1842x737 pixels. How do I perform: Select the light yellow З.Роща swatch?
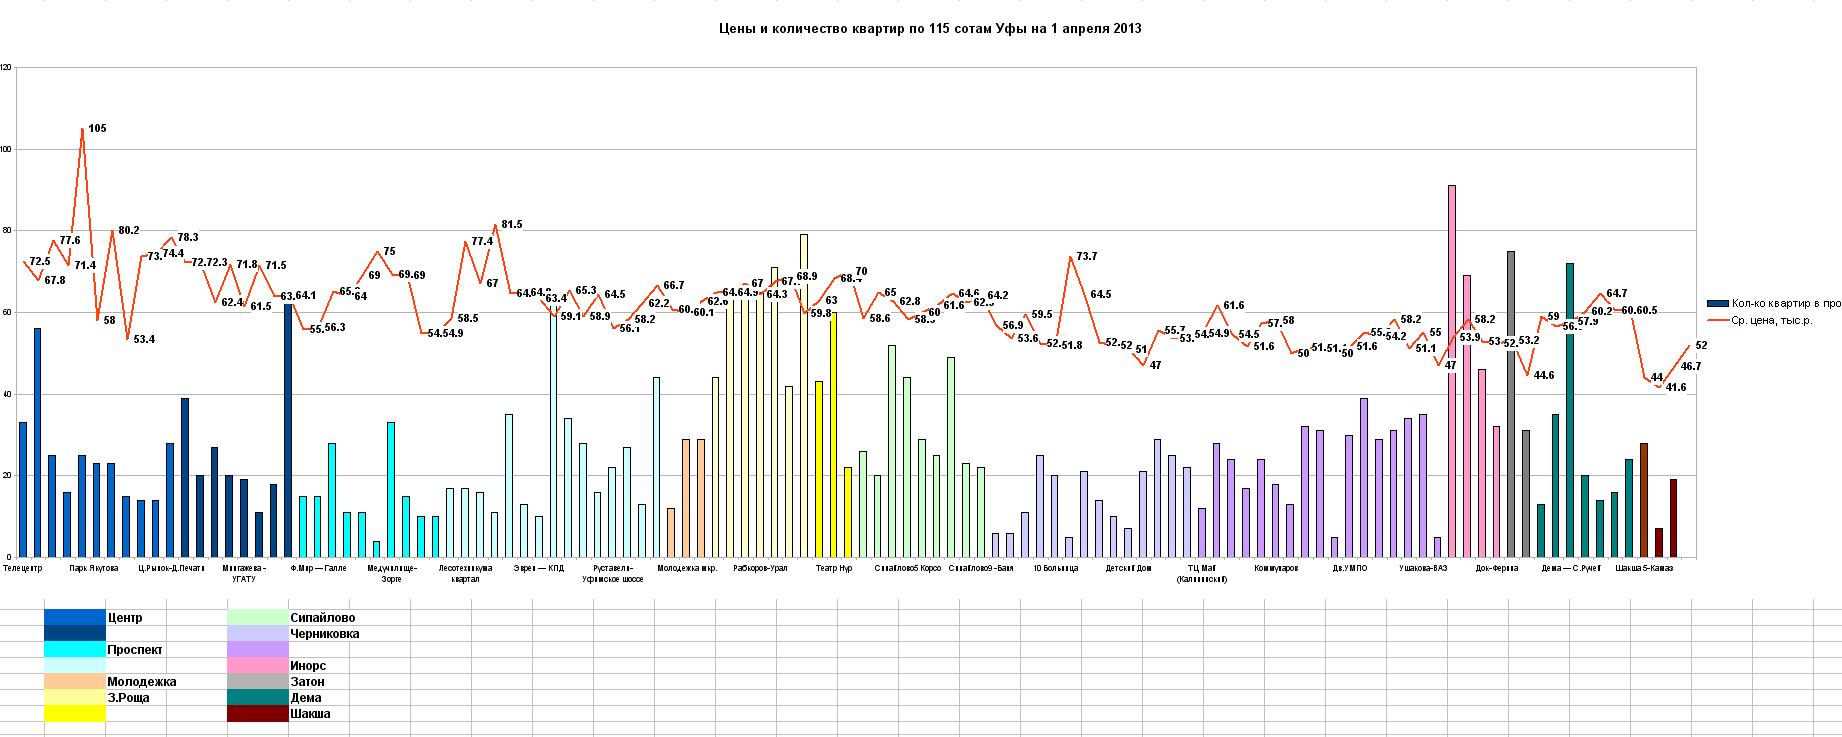(75, 698)
